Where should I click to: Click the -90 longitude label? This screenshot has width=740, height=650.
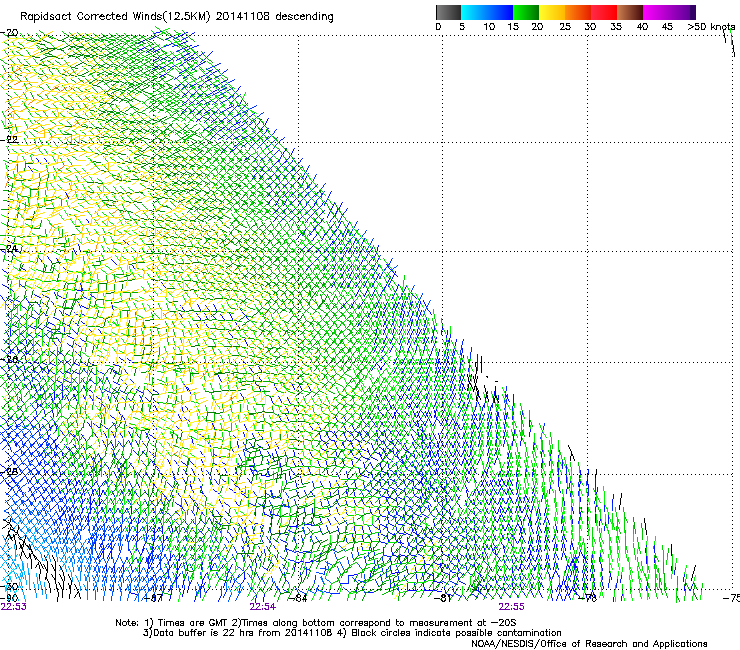(10, 598)
